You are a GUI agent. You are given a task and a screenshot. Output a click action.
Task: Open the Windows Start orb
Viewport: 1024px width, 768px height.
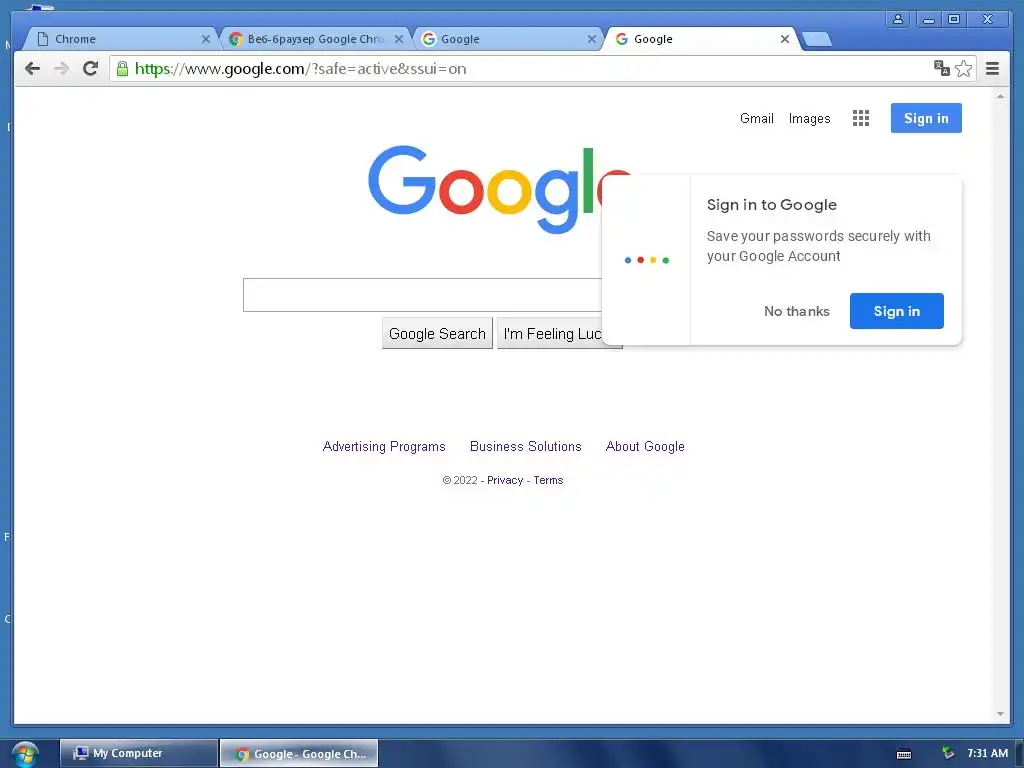pyautogui.click(x=25, y=754)
